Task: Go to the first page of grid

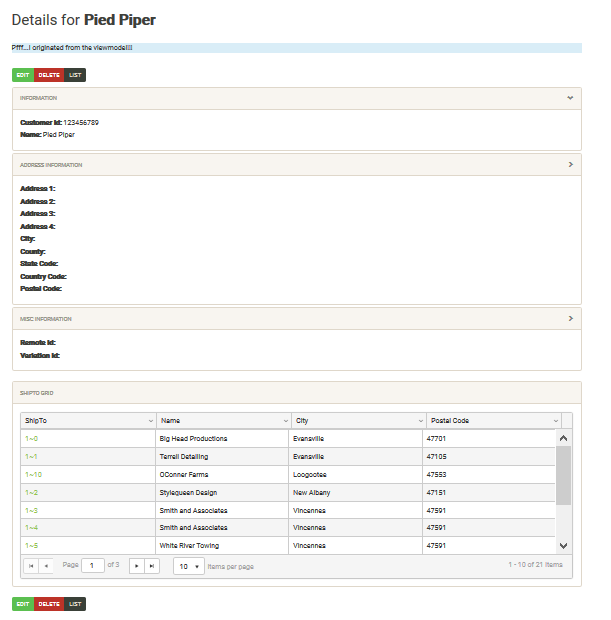Action: pos(31,566)
